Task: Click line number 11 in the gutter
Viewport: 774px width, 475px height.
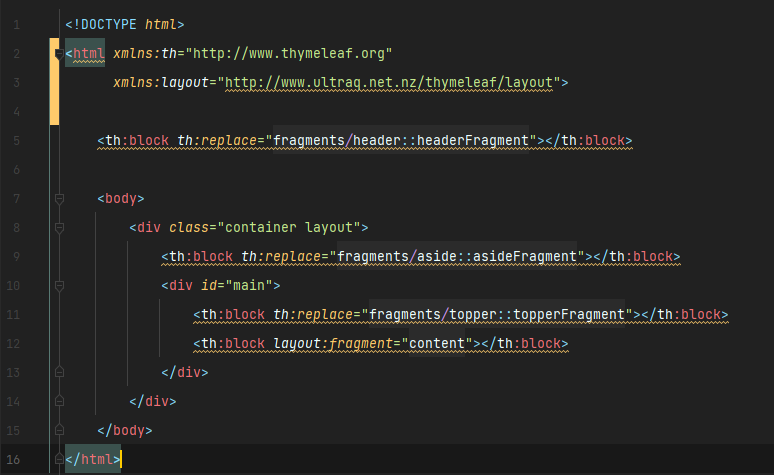Action: coord(13,315)
